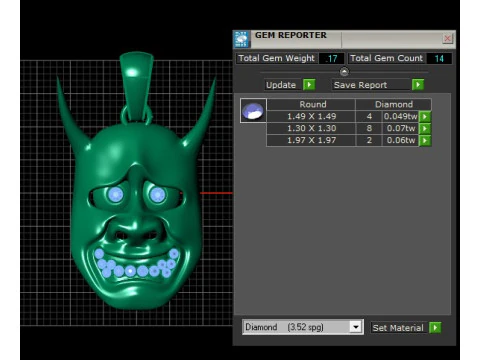This screenshot has height=360, width=480.
Task: Click the Total Gem Count label
Action: tap(387, 58)
